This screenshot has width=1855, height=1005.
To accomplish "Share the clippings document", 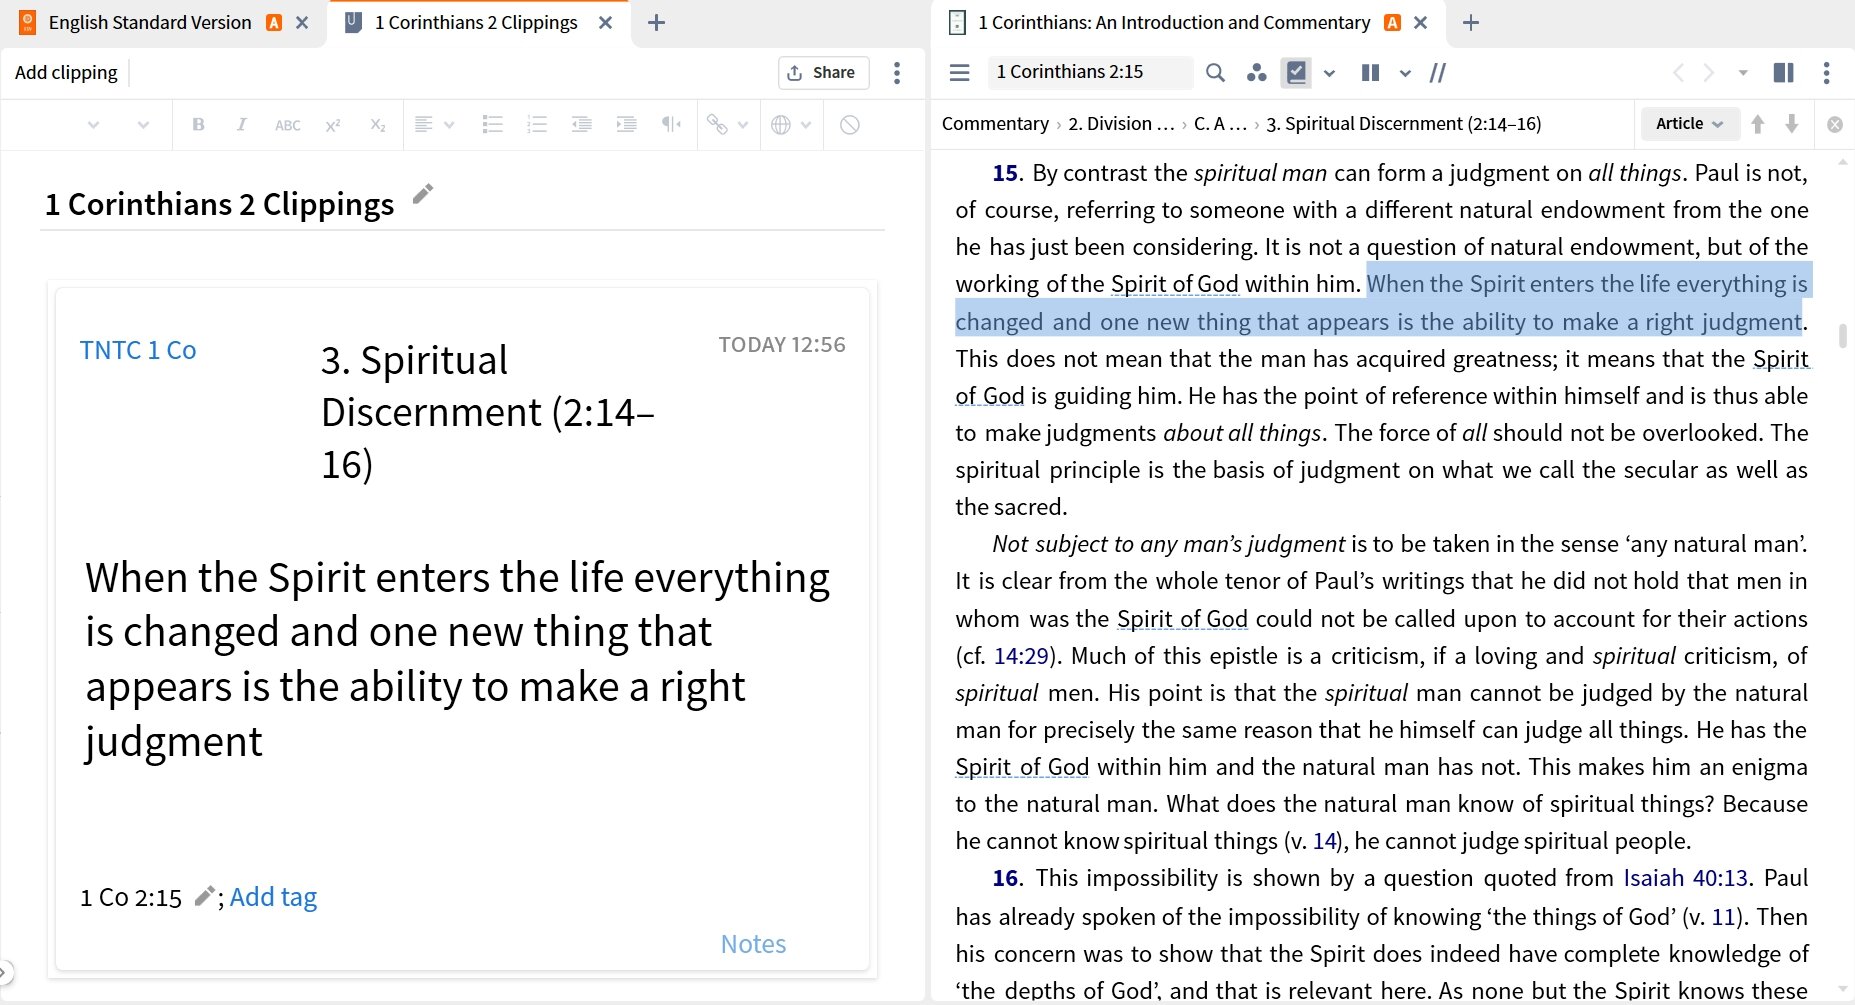I will coord(823,72).
